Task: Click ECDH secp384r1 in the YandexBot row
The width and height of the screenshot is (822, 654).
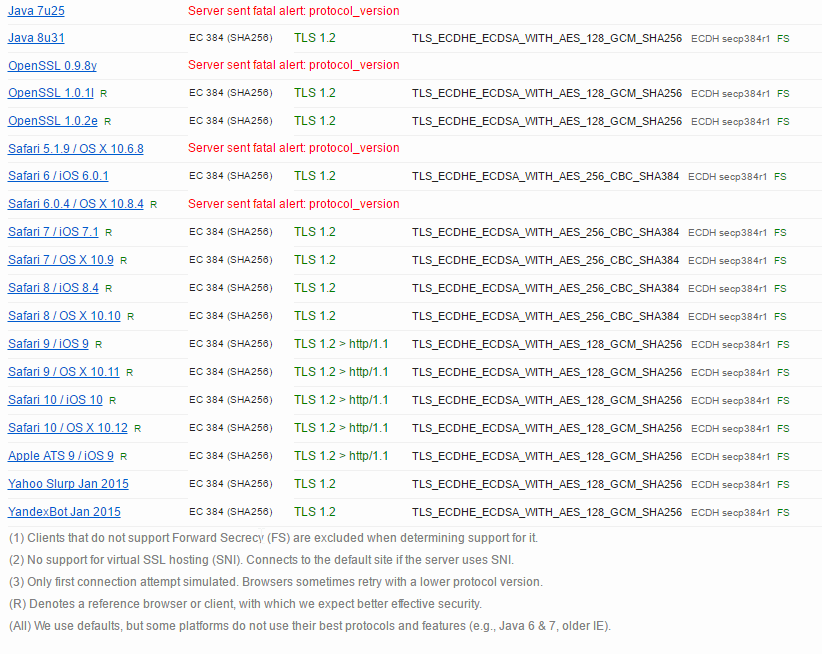Action: click(x=730, y=513)
